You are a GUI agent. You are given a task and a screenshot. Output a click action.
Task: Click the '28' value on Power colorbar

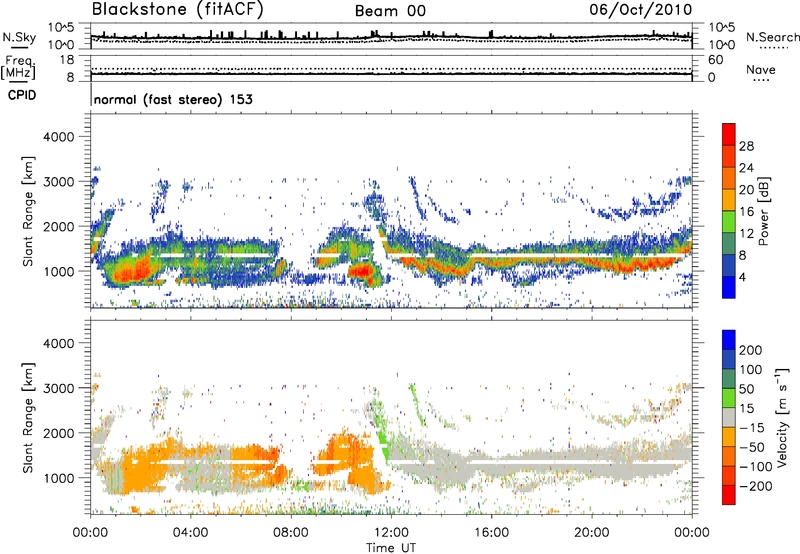(746, 146)
